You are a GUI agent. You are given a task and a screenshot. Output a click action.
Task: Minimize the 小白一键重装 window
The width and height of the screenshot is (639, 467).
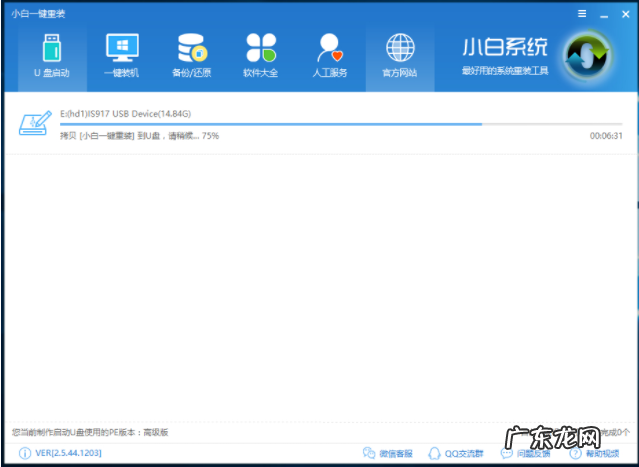(x=604, y=15)
